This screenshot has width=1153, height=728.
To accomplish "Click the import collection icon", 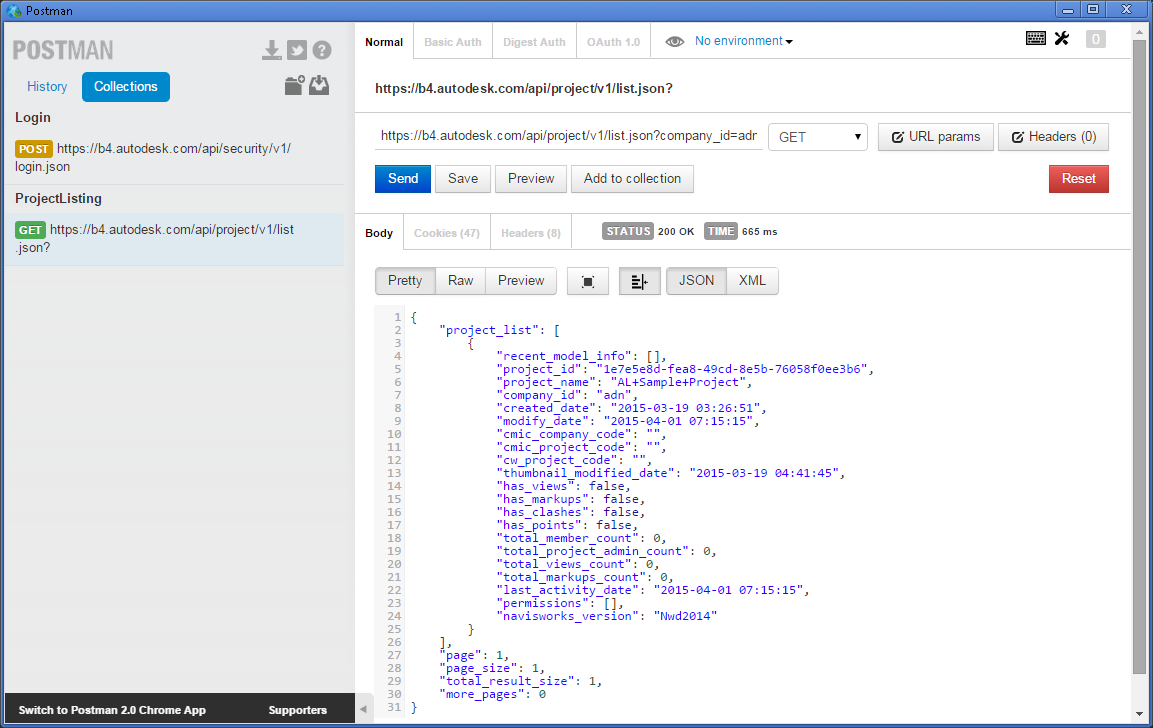I will [319, 85].
